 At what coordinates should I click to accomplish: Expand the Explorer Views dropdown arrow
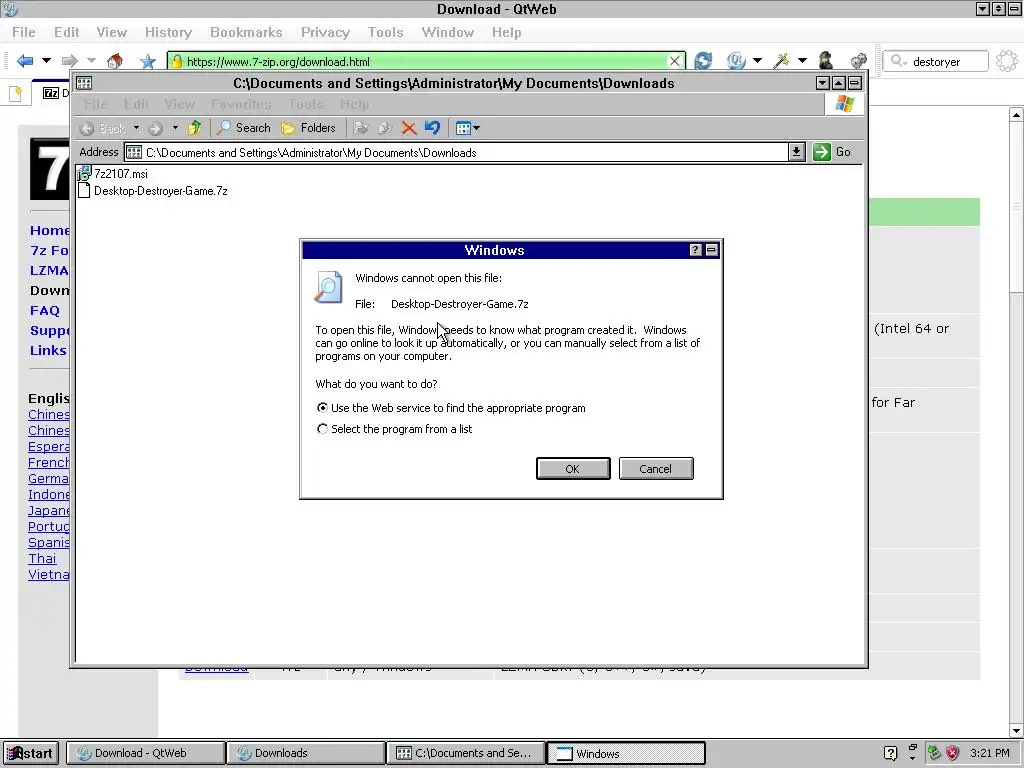477,128
